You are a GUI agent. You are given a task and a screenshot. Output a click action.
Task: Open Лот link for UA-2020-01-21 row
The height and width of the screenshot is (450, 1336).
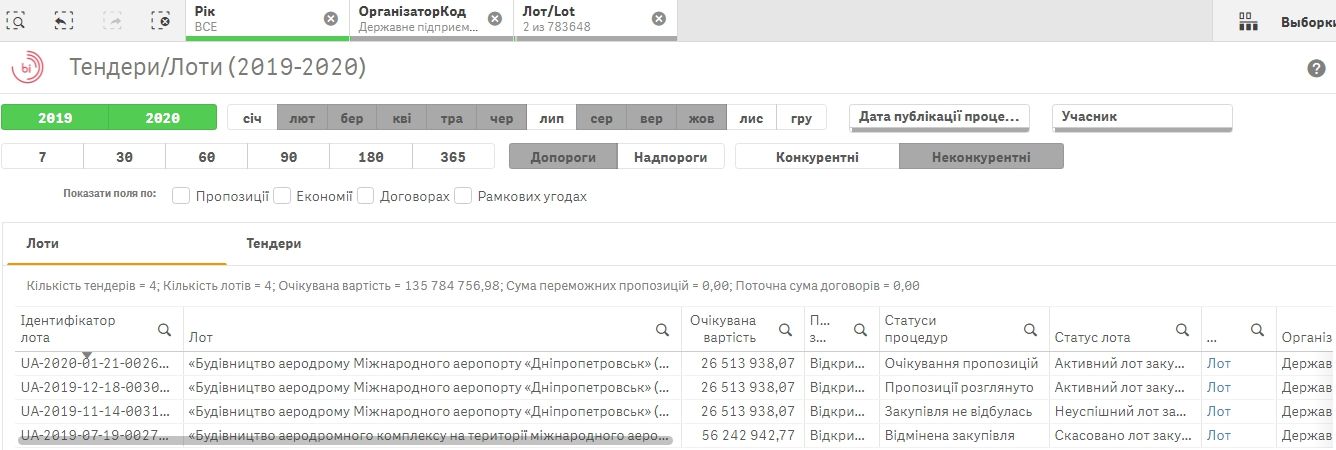coord(1219,363)
